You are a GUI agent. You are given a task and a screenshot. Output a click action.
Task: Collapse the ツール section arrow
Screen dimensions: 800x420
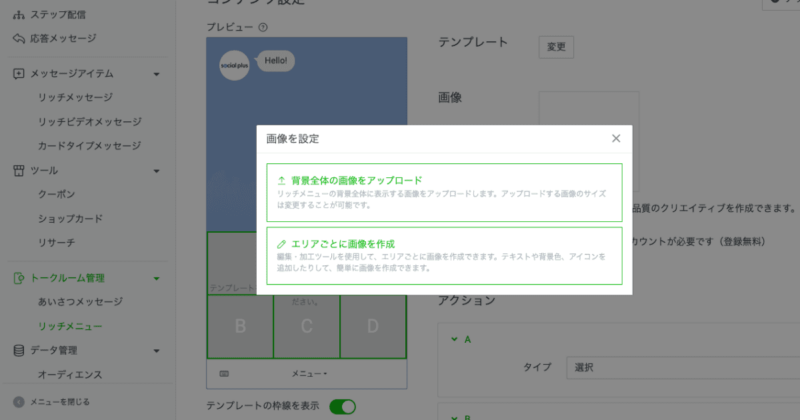click(x=157, y=171)
